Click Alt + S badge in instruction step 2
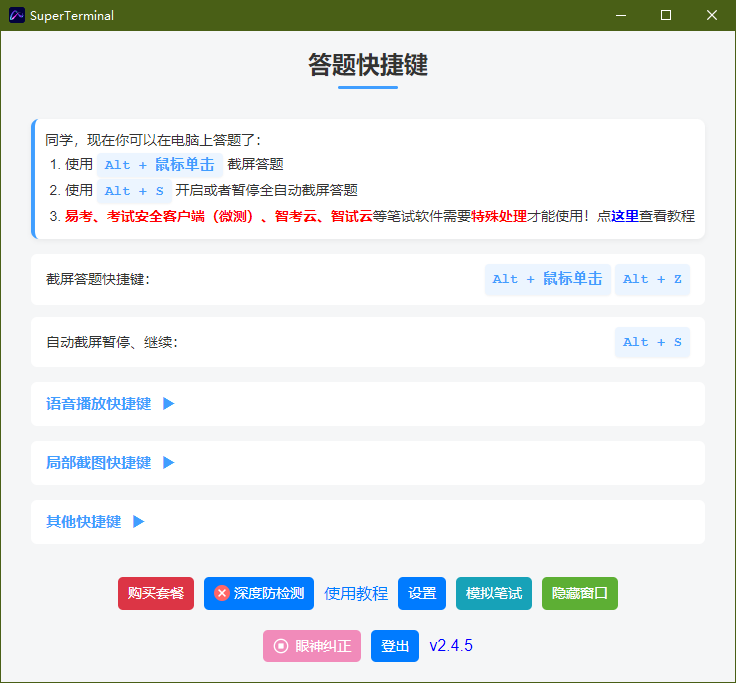 click(134, 191)
